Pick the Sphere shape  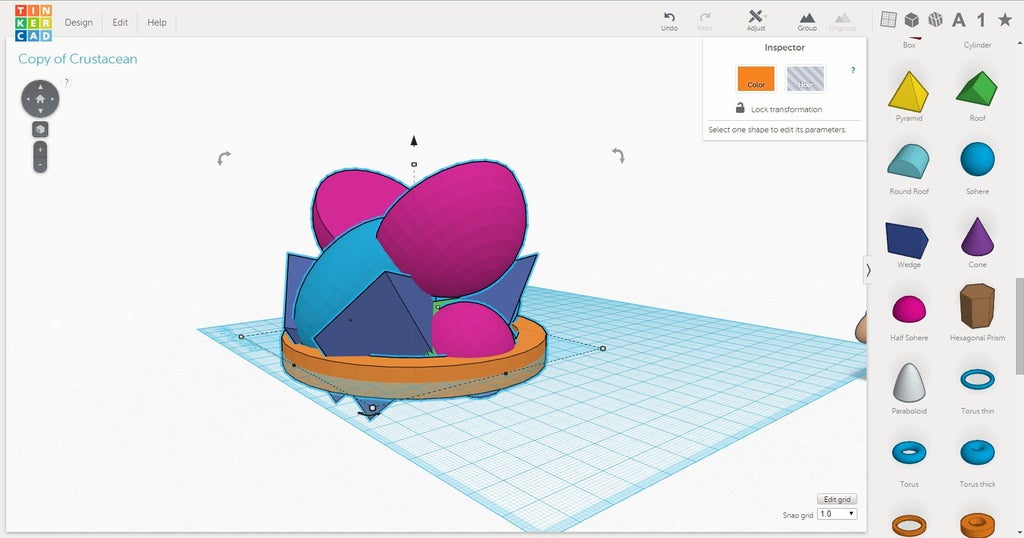pyautogui.click(x=977, y=168)
